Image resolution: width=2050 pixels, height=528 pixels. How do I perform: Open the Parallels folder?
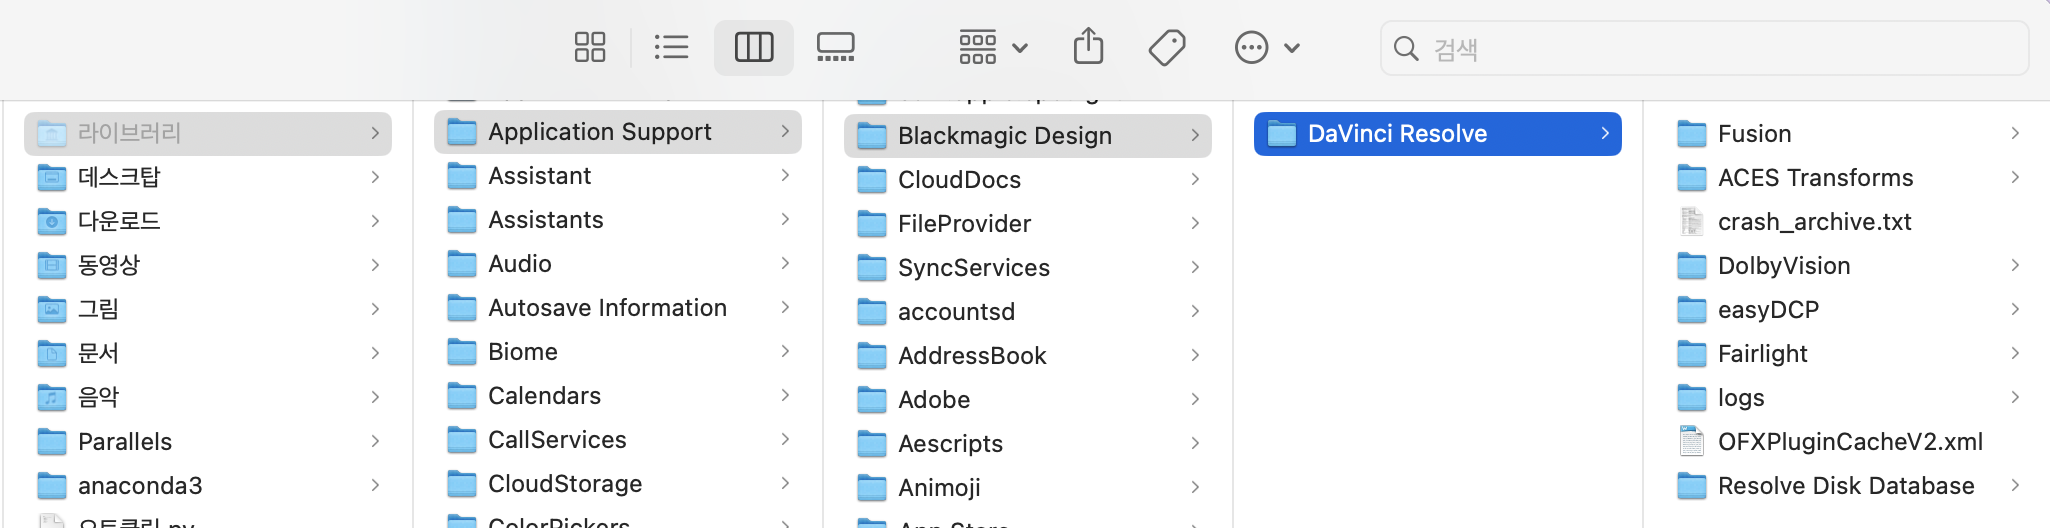208,441
